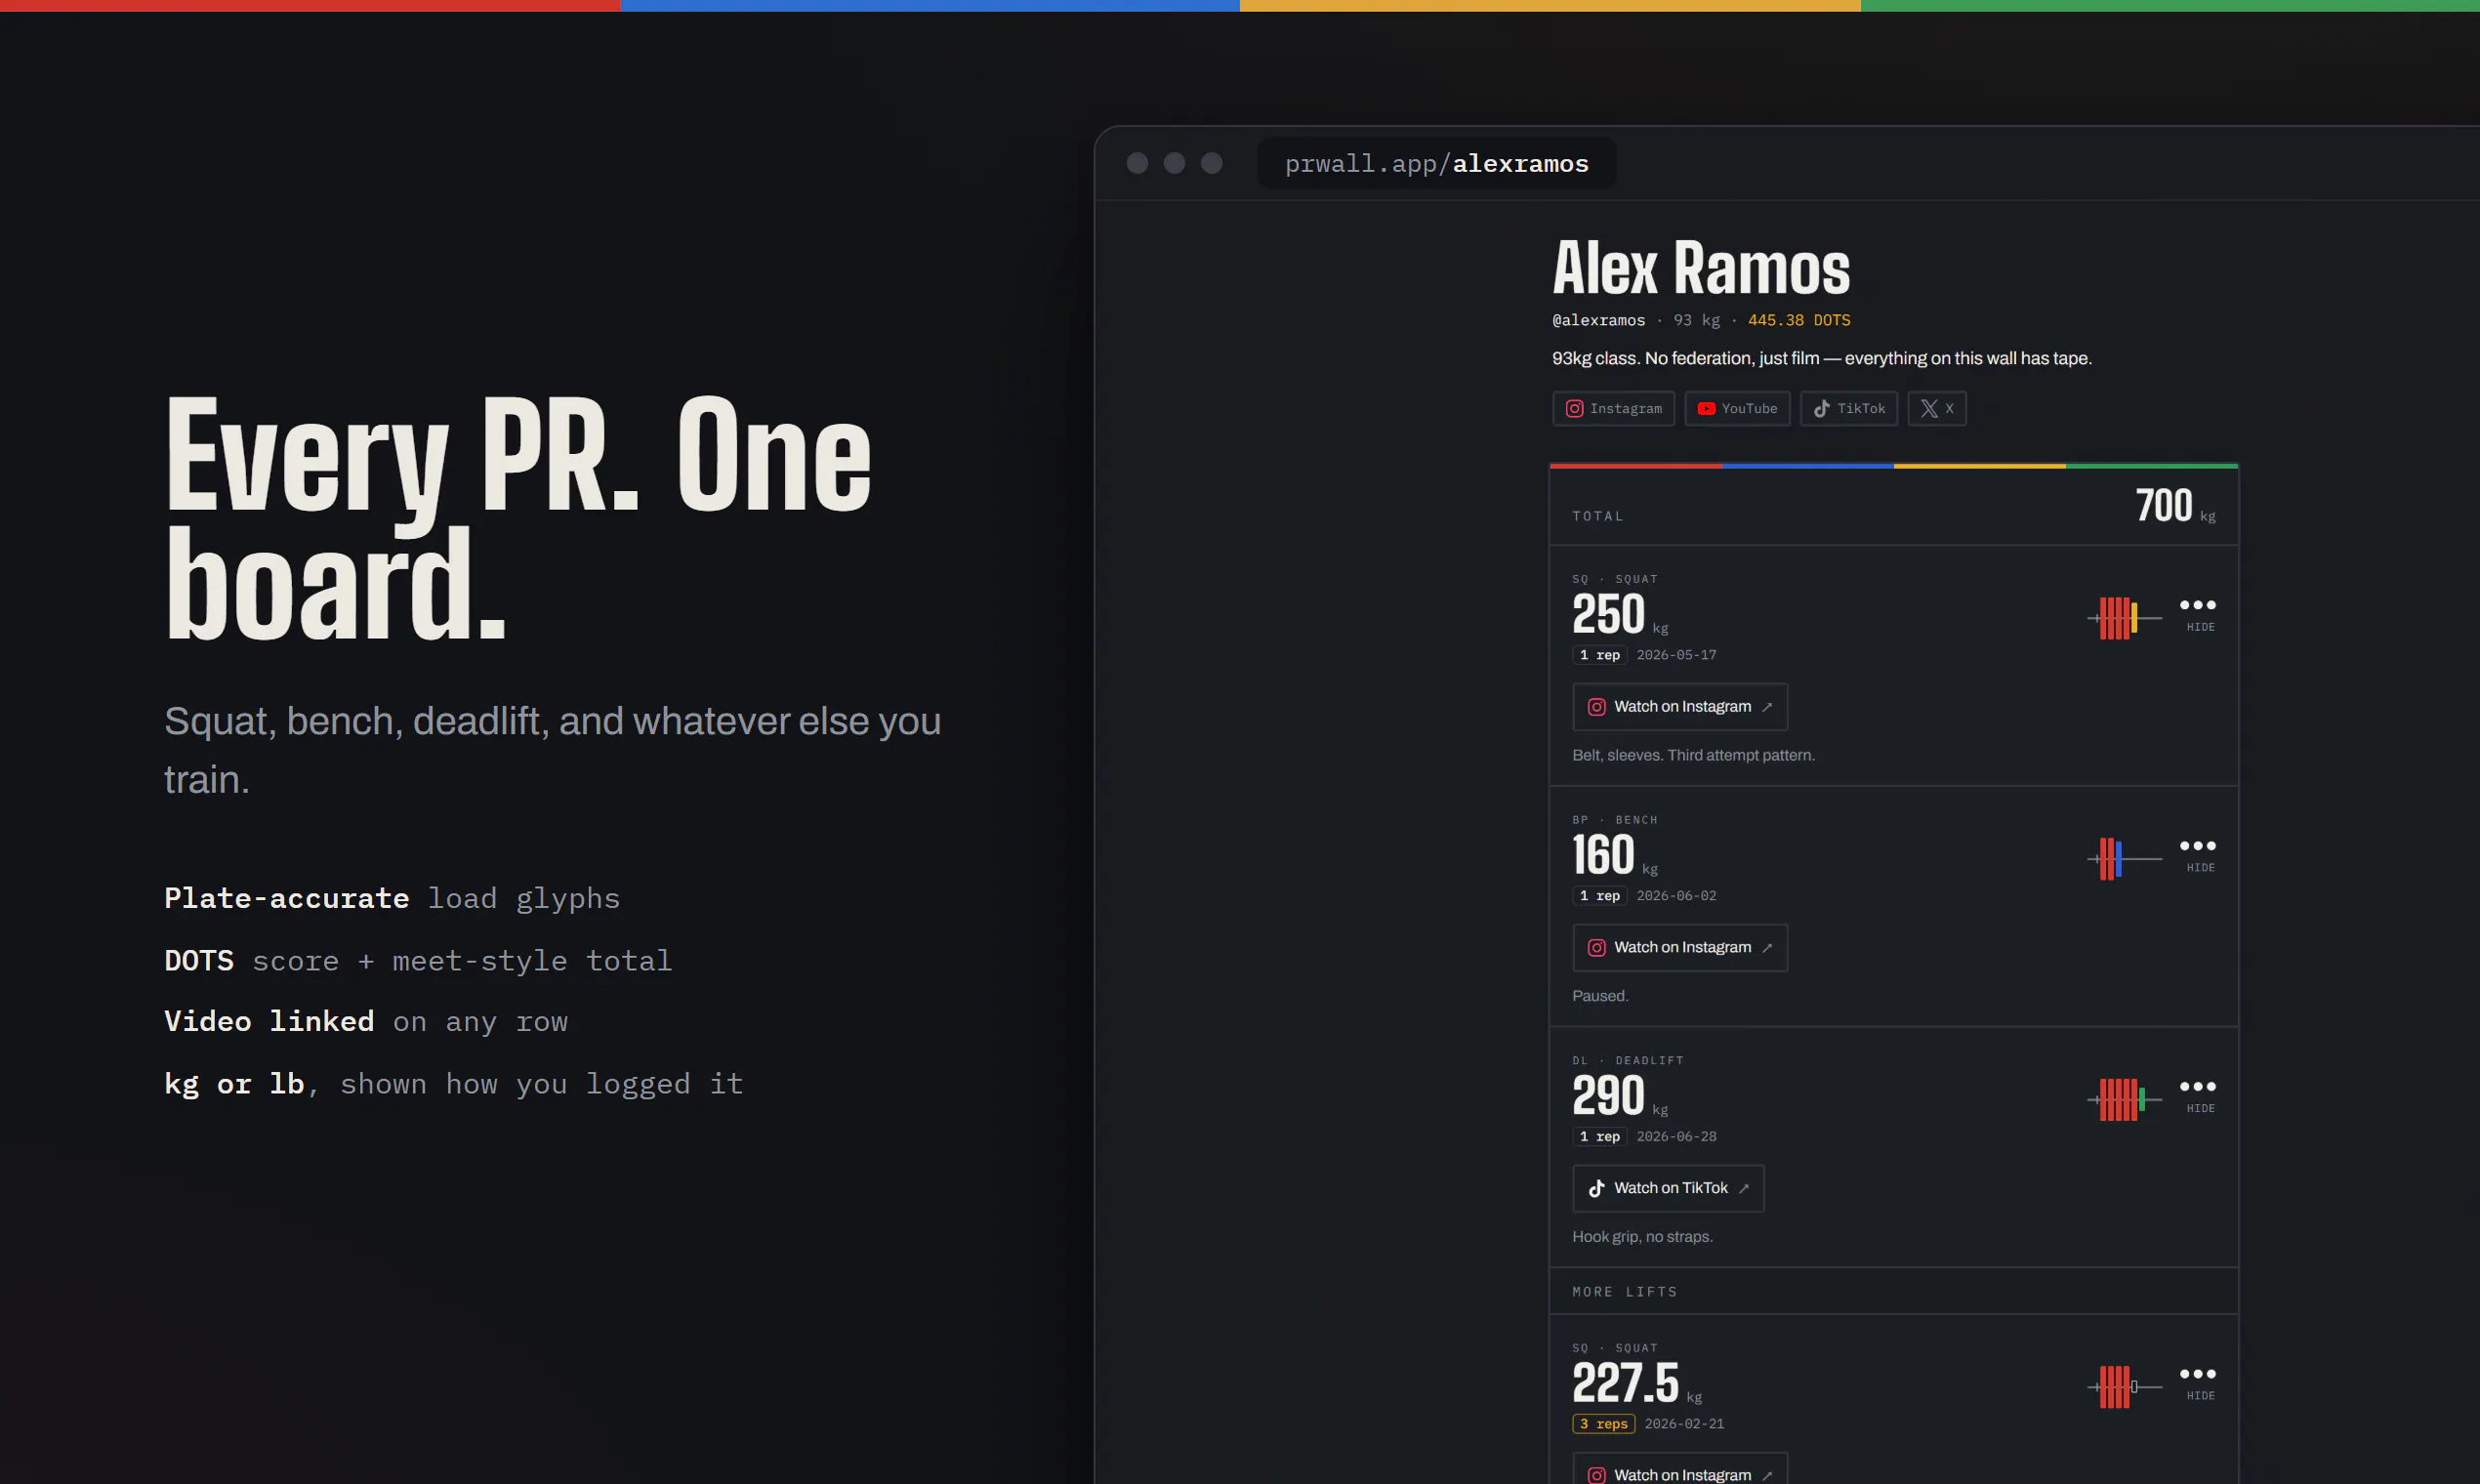Click the external-link arrow on bench video button
Screen dimensions: 2480x1484
point(1767,947)
